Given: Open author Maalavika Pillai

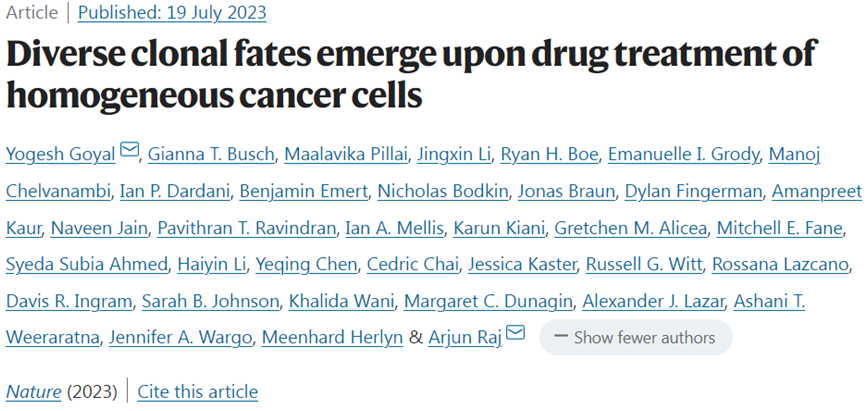Looking at the screenshot, I should 345,155.
